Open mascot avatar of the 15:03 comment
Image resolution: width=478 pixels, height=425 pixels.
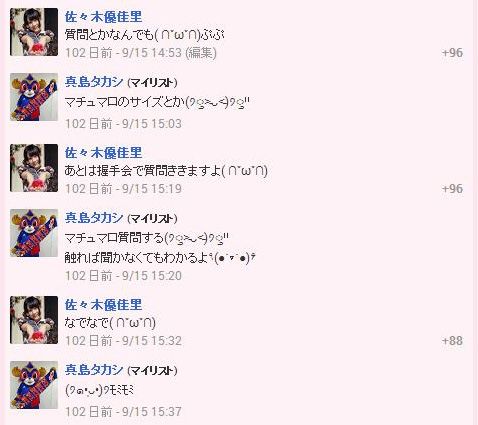(x=34, y=97)
